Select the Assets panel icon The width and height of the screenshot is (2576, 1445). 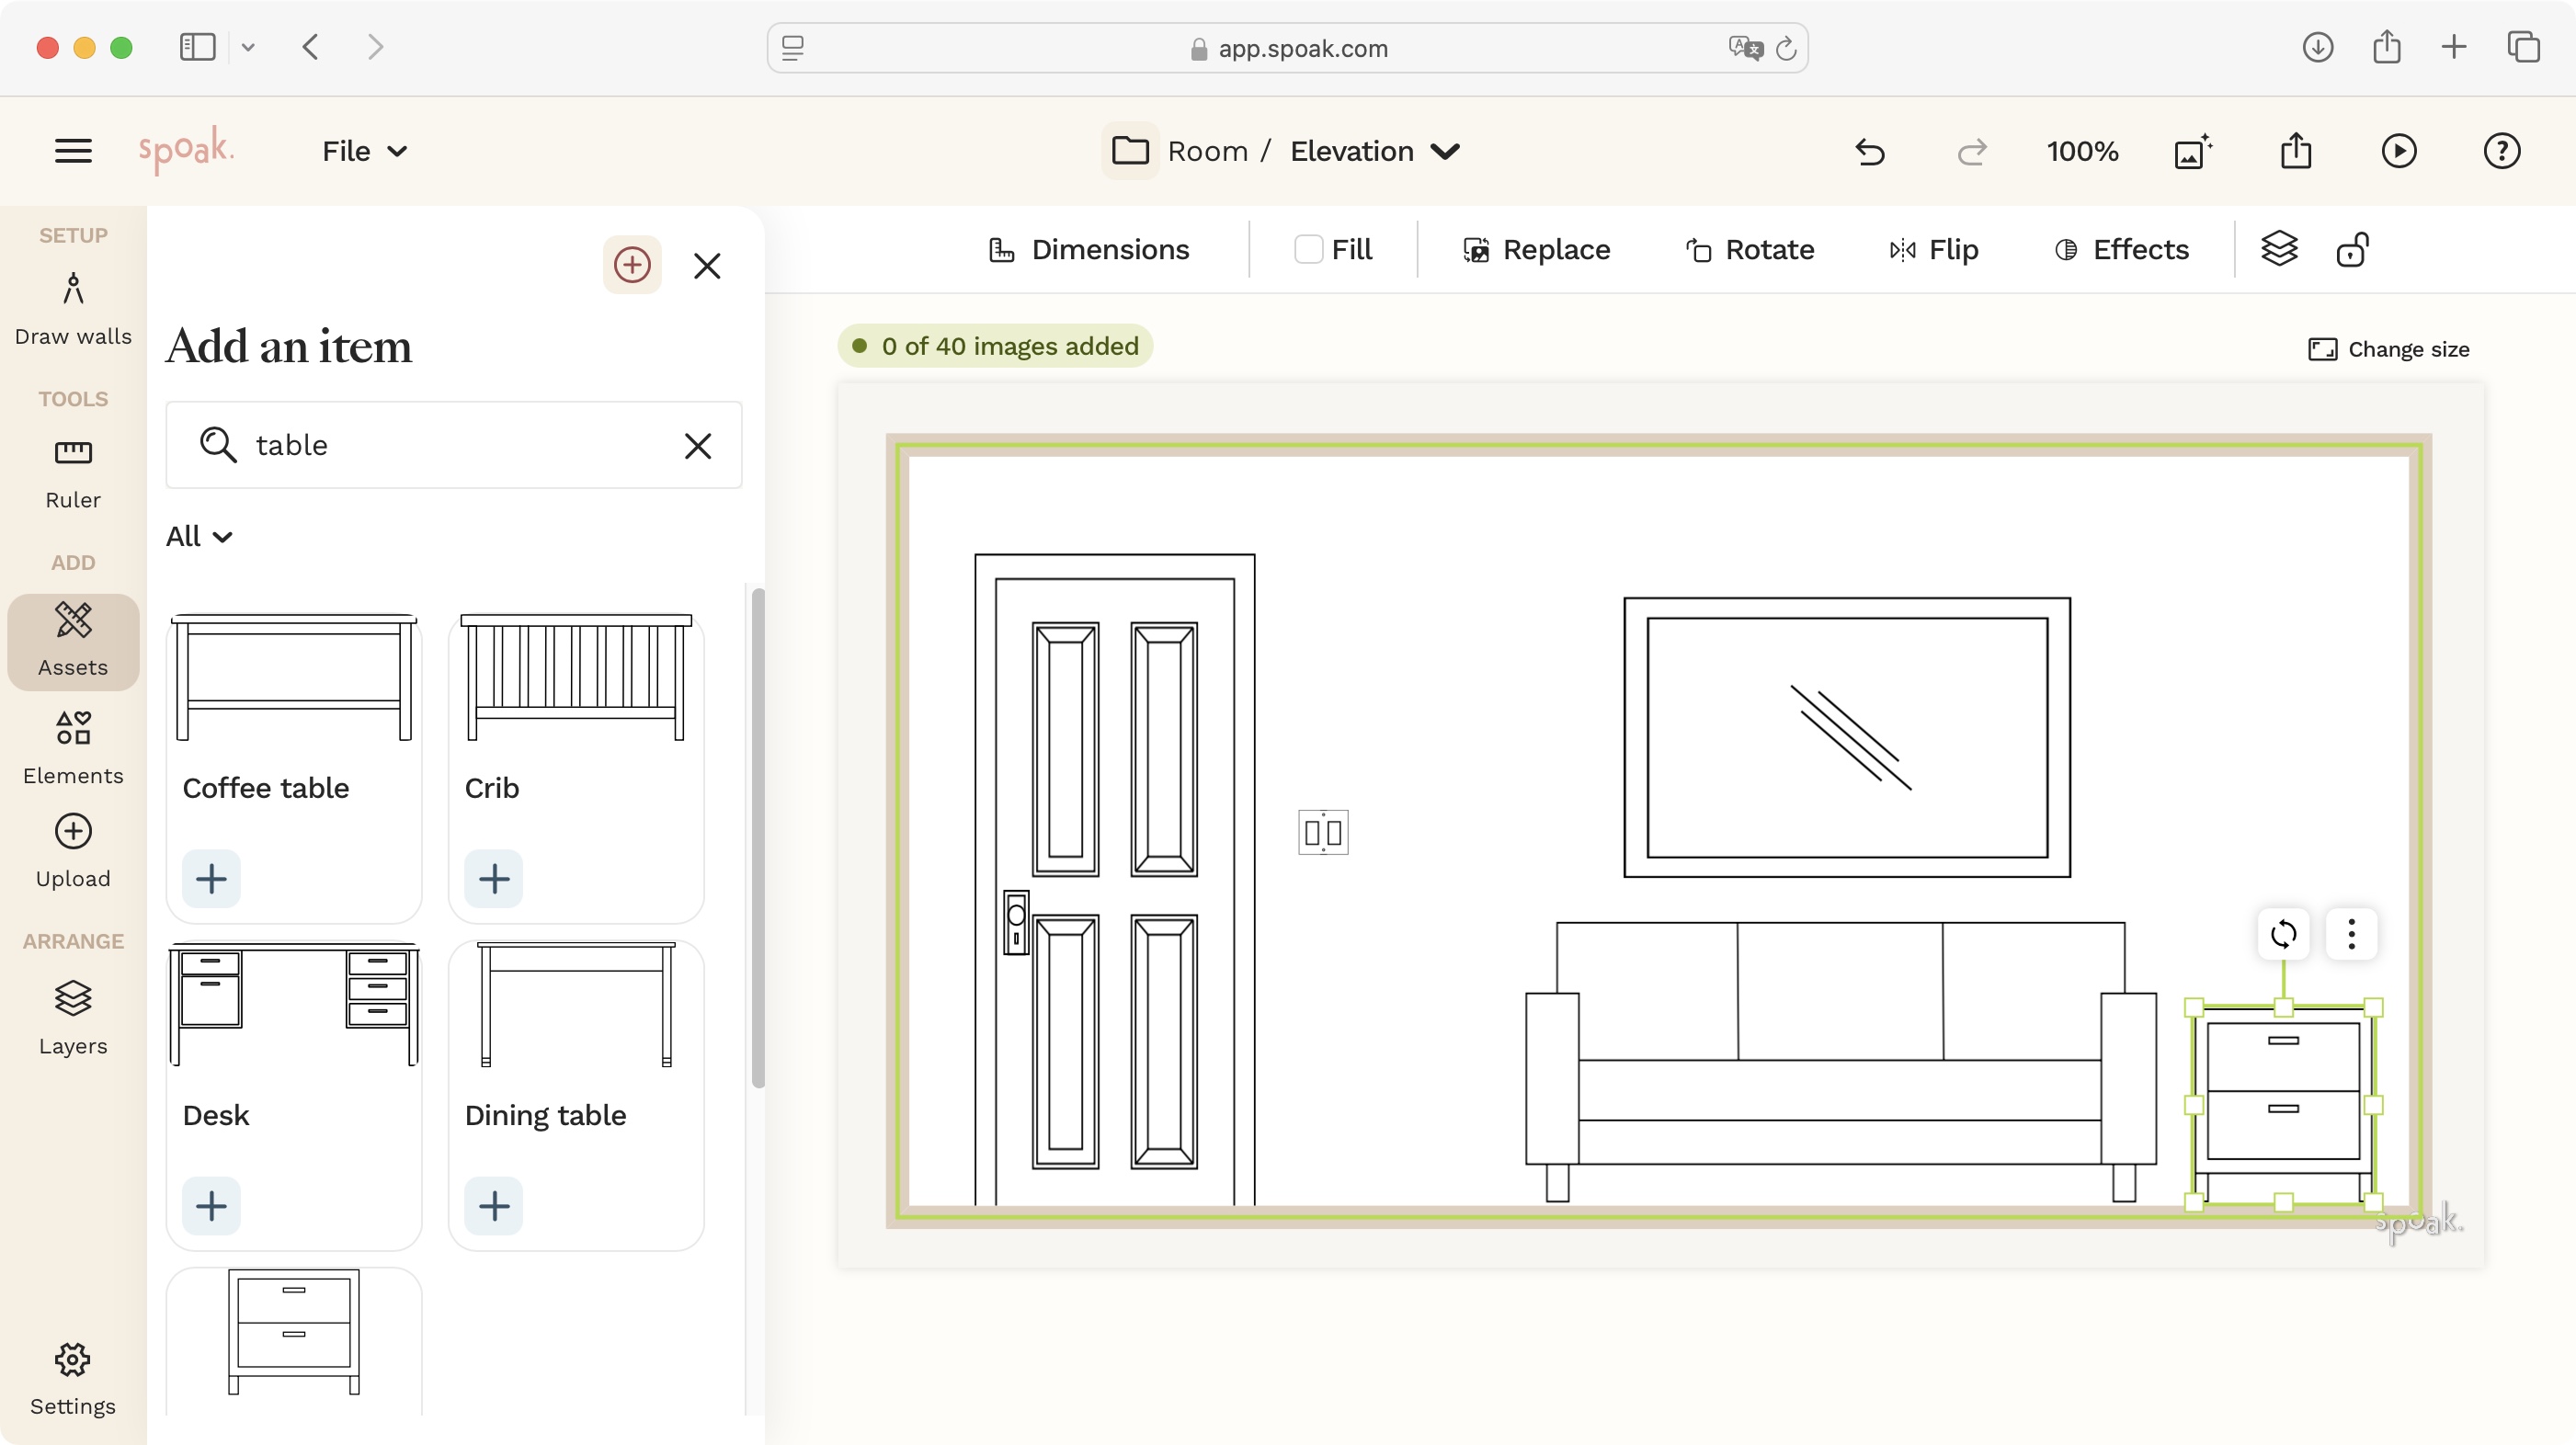coord(71,641)
